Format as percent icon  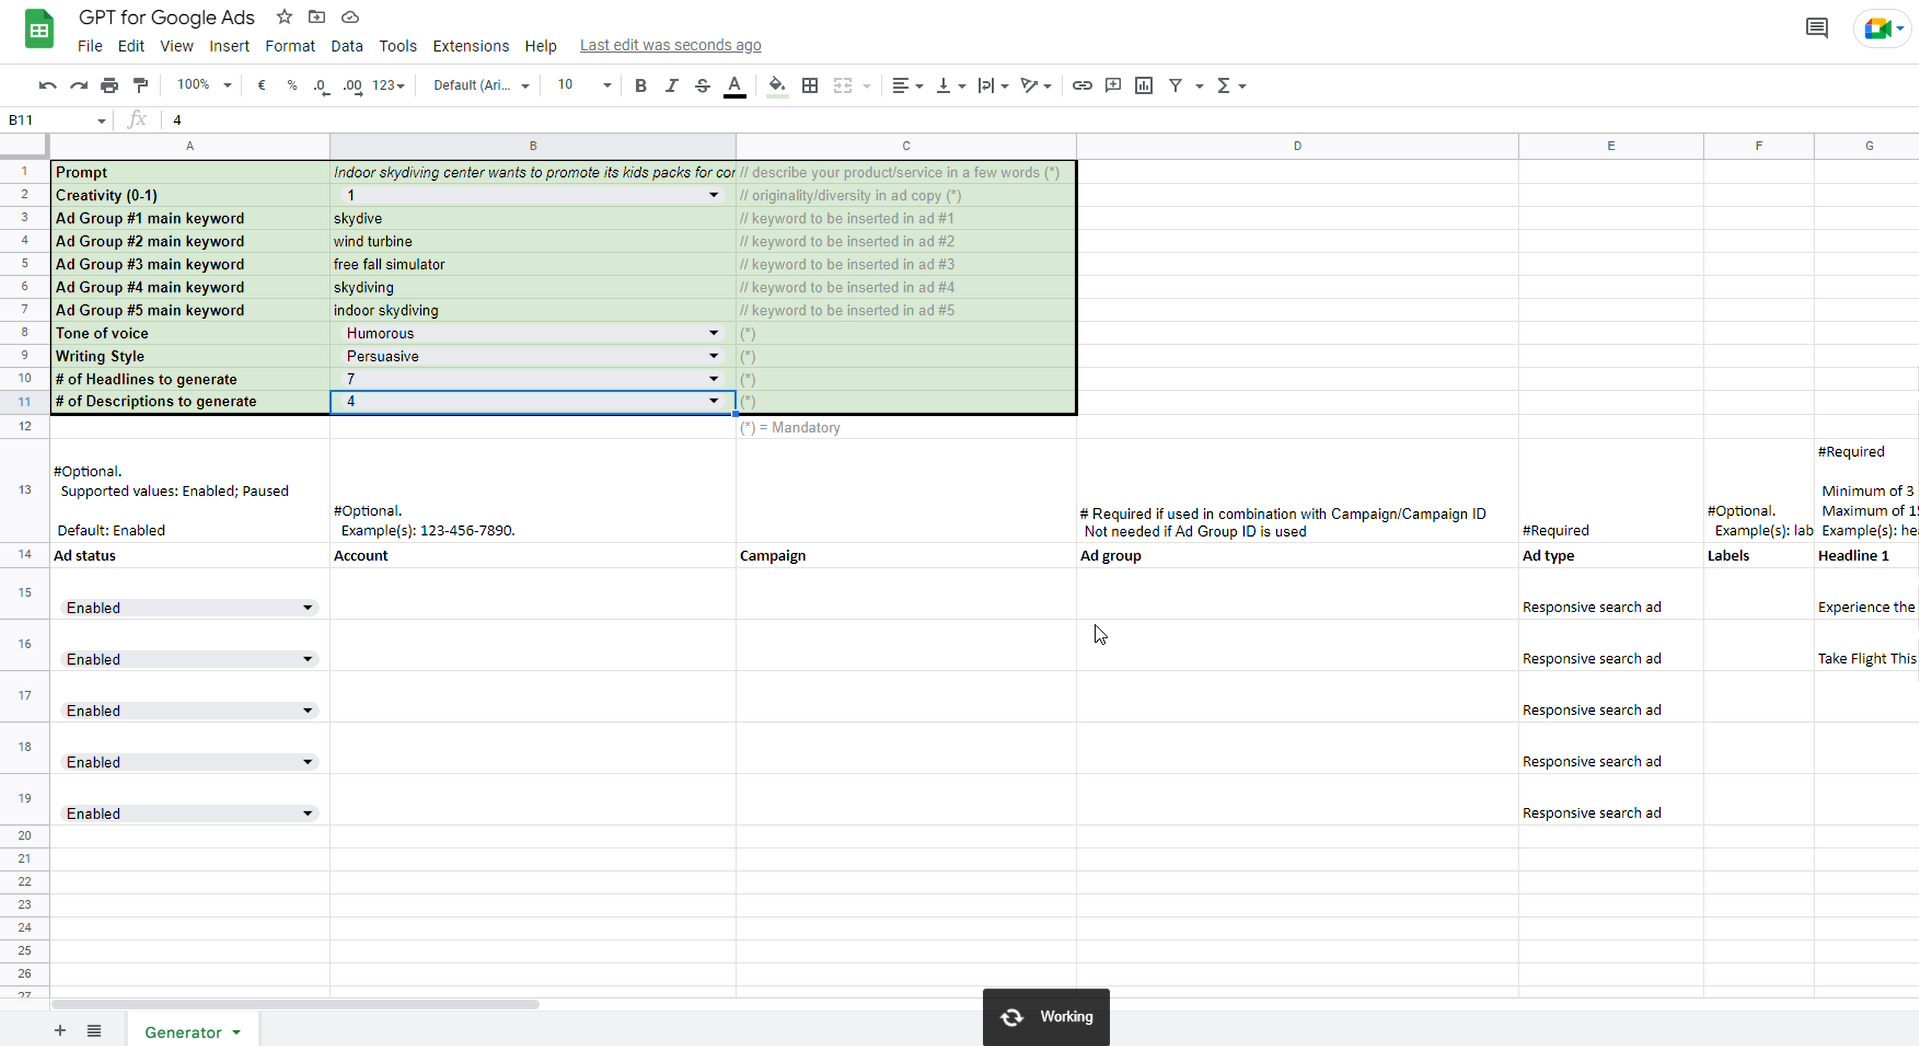[x=292, y=86]
